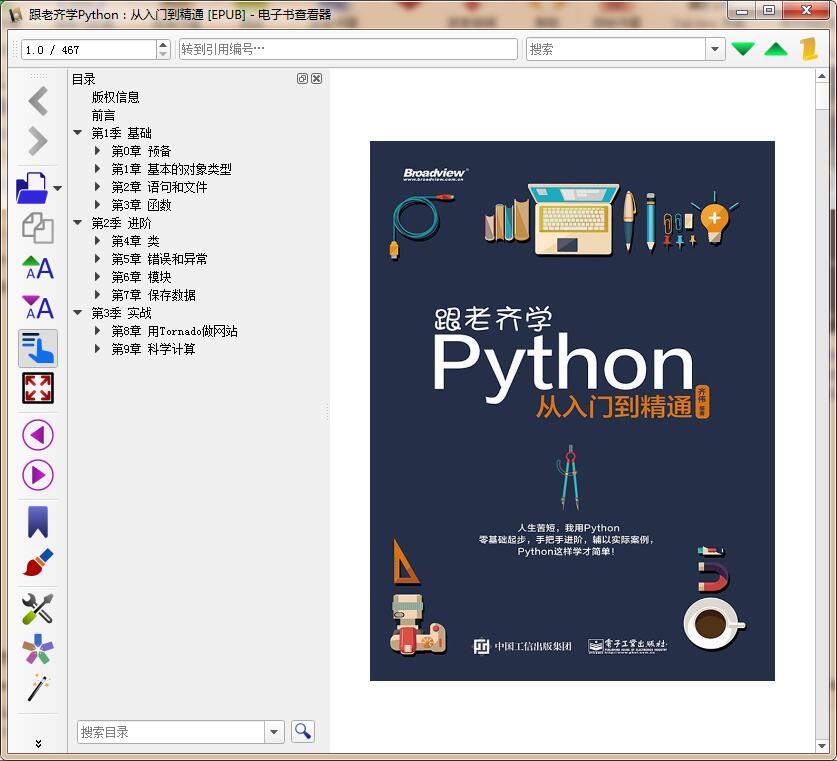Toggle fullscreen reading mode
The image size is (837, 761).
pyautogui.click(x=36, y=388)
